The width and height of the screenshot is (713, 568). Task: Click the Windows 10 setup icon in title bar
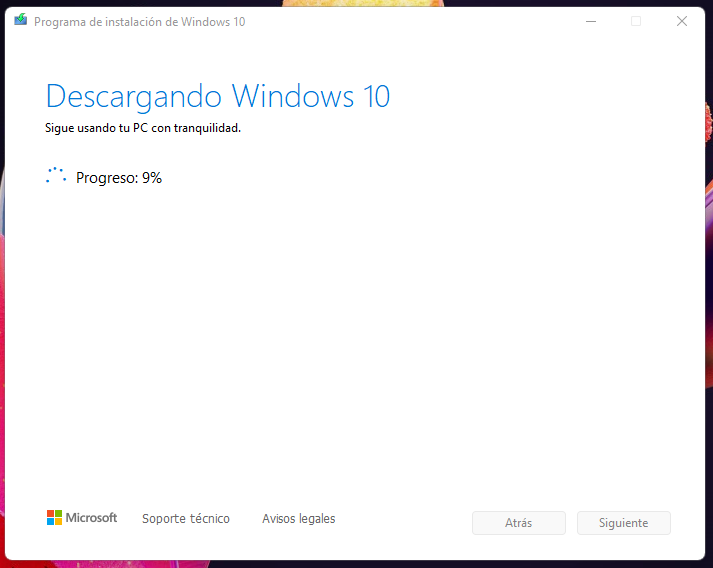pyautogui.click(x=20, y=20)
